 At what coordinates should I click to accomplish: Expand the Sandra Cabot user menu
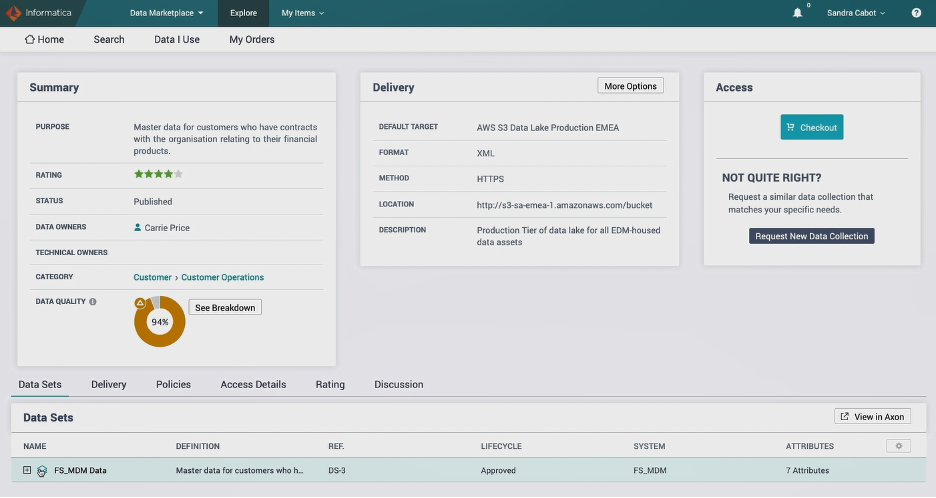[x=856, y=13]
